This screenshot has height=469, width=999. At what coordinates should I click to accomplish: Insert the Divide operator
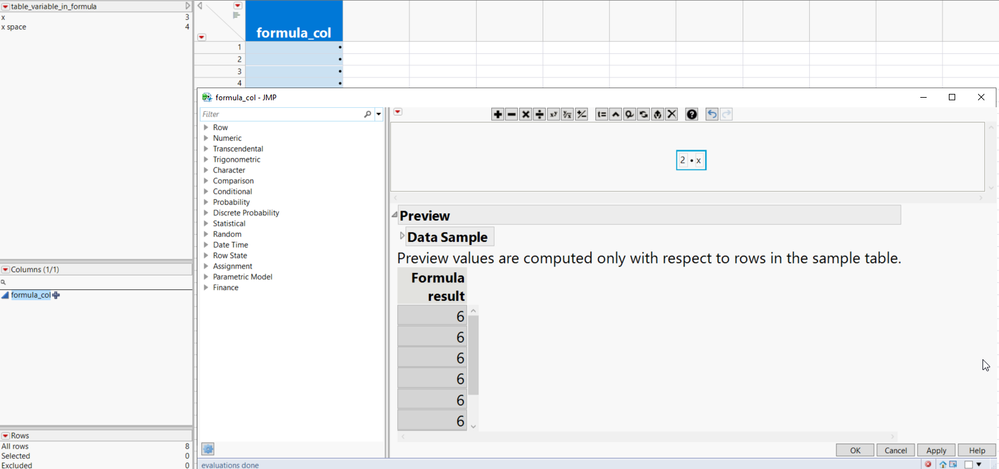click(x=539, y=114)
